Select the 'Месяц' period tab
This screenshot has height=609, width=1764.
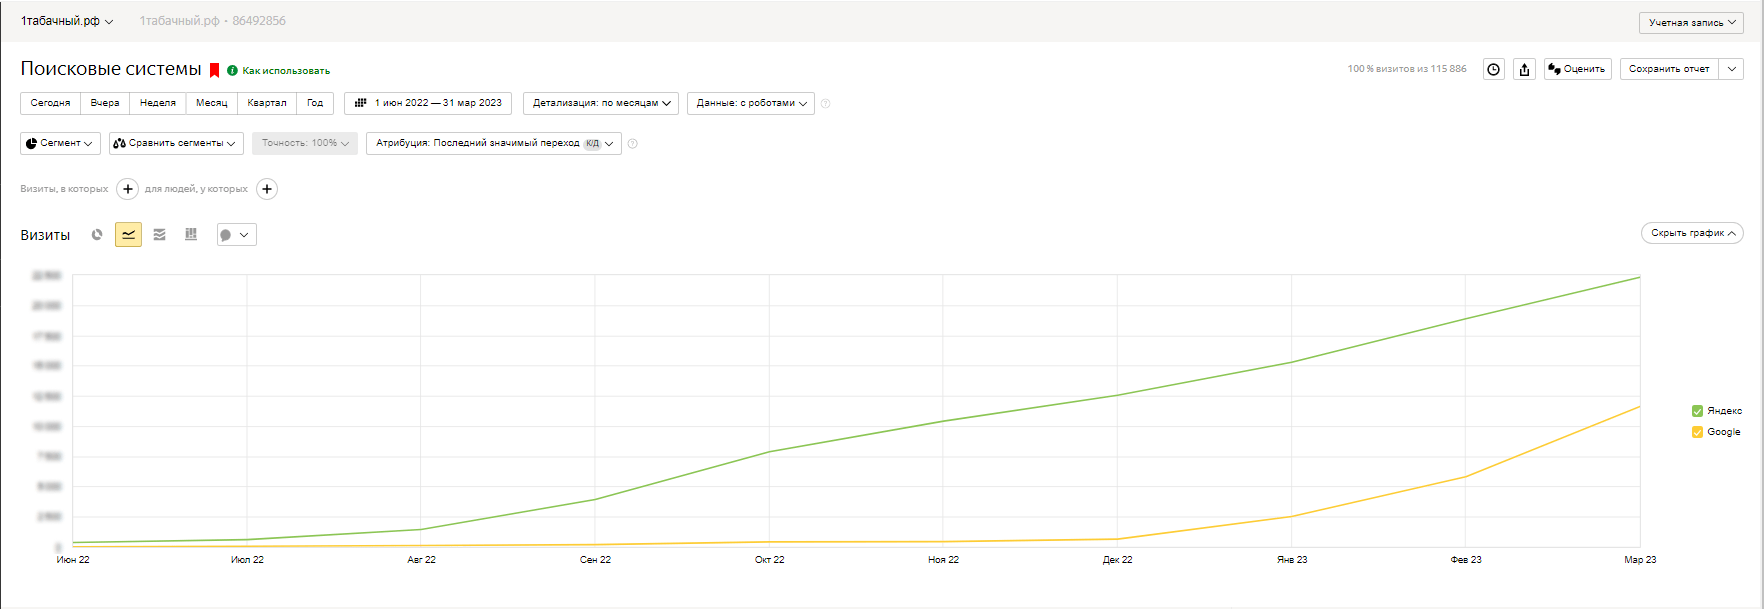click(212, 103)
